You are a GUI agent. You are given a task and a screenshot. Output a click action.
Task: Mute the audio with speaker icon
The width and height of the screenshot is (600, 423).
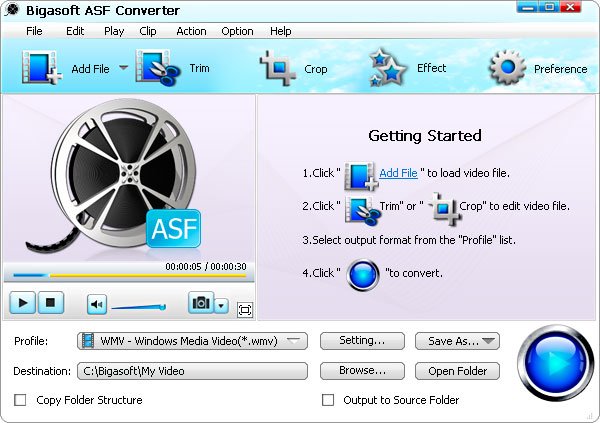click(x=96, y=304)
